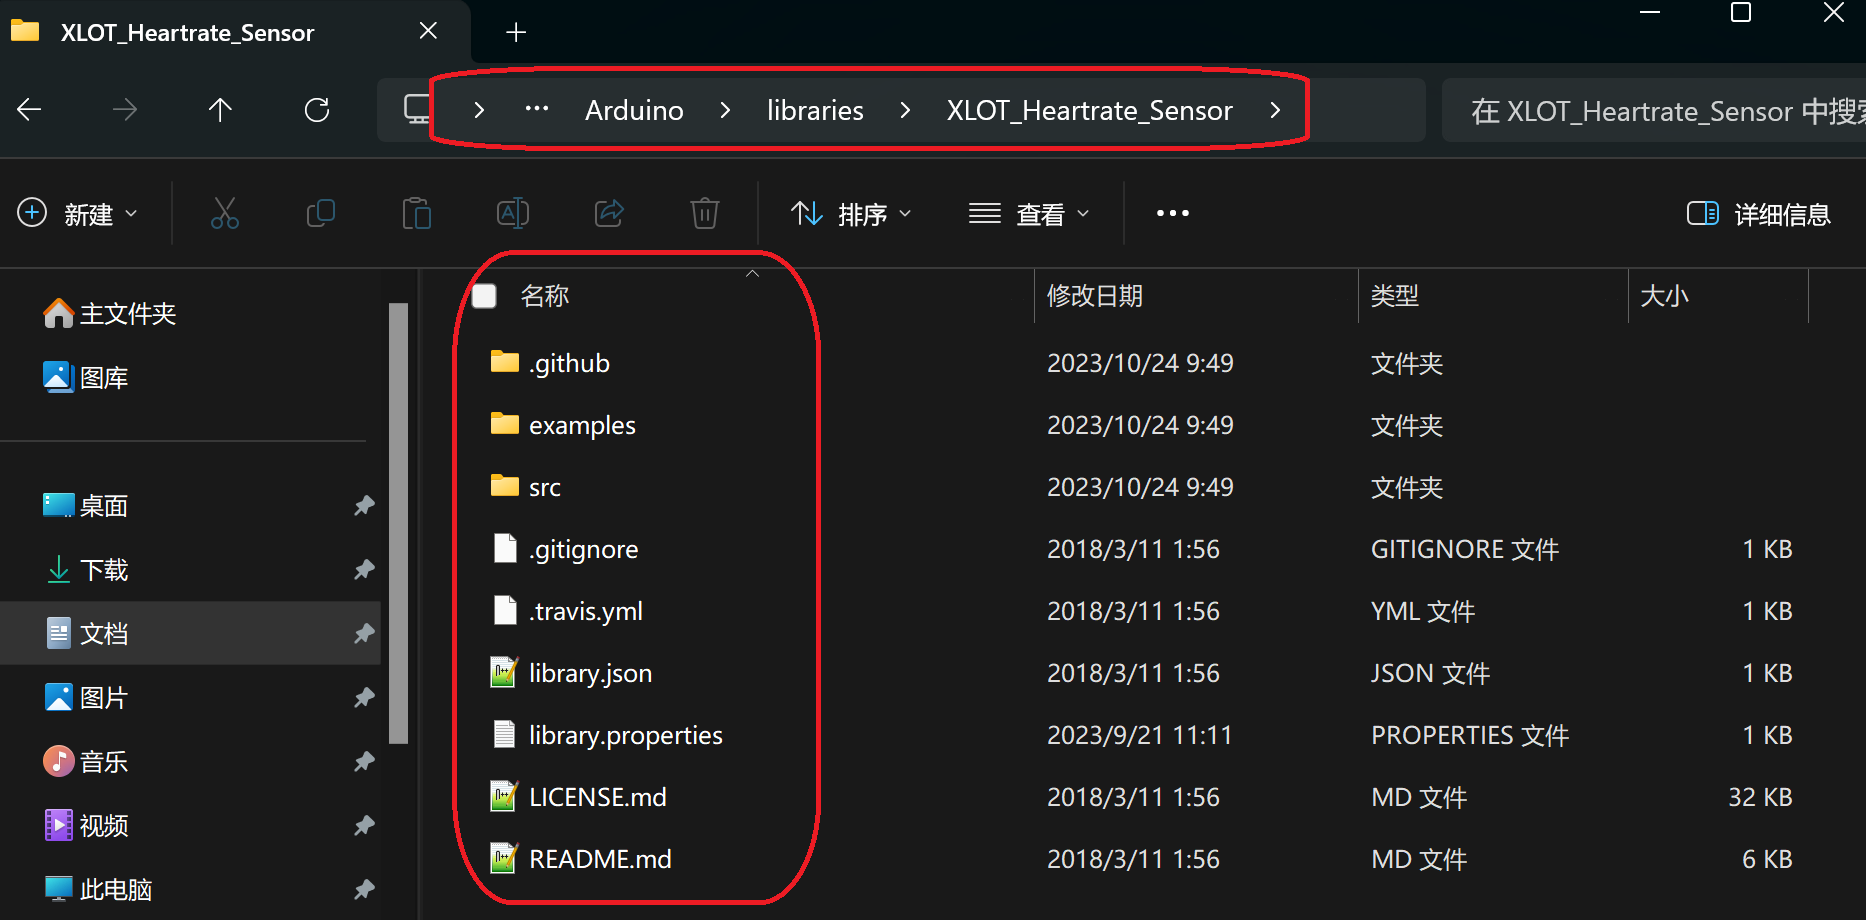Open the toolbar's three-dot more options menu
The height and width of the screenshot is (920, 1866).
[x=1173, y=213]
